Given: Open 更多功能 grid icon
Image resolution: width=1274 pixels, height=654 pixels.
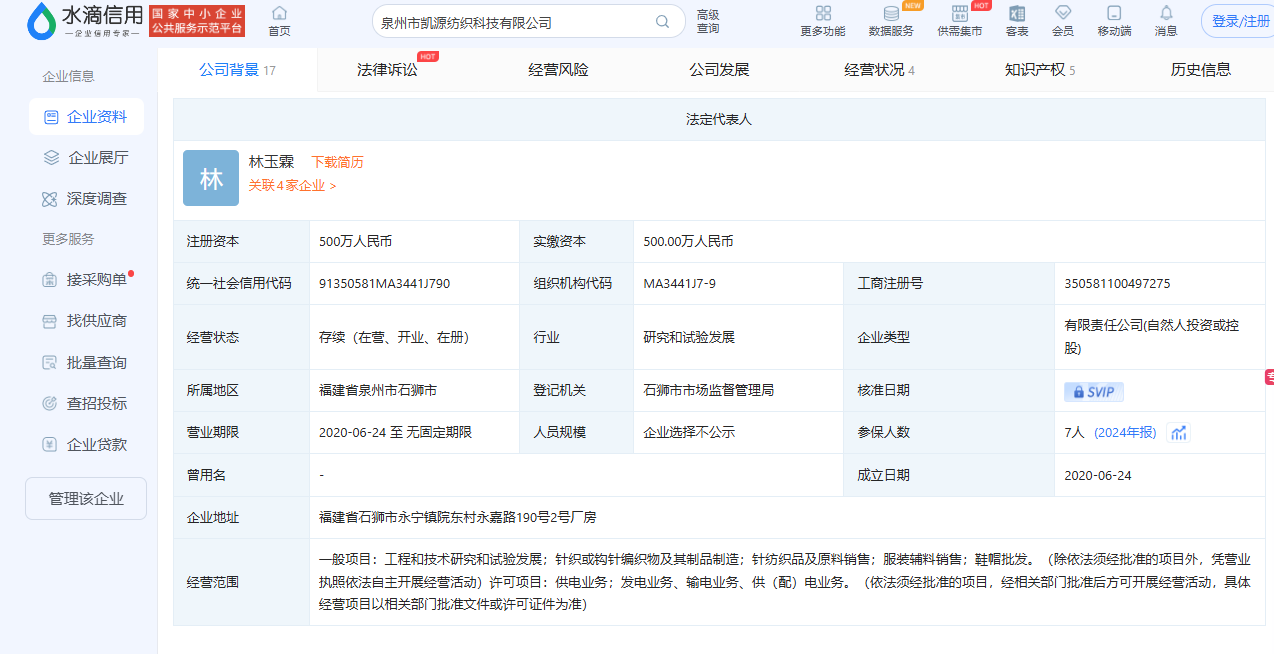Looking at the screenshot, I should click(823, 14).
